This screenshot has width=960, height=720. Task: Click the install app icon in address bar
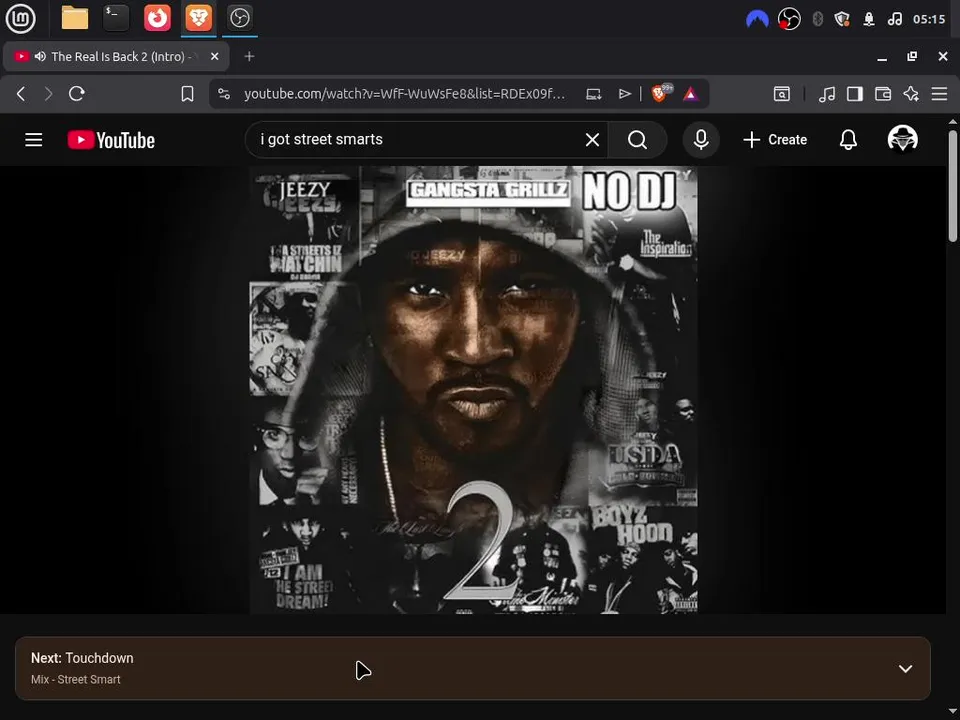pyautogui.click(x=594, y=94)
